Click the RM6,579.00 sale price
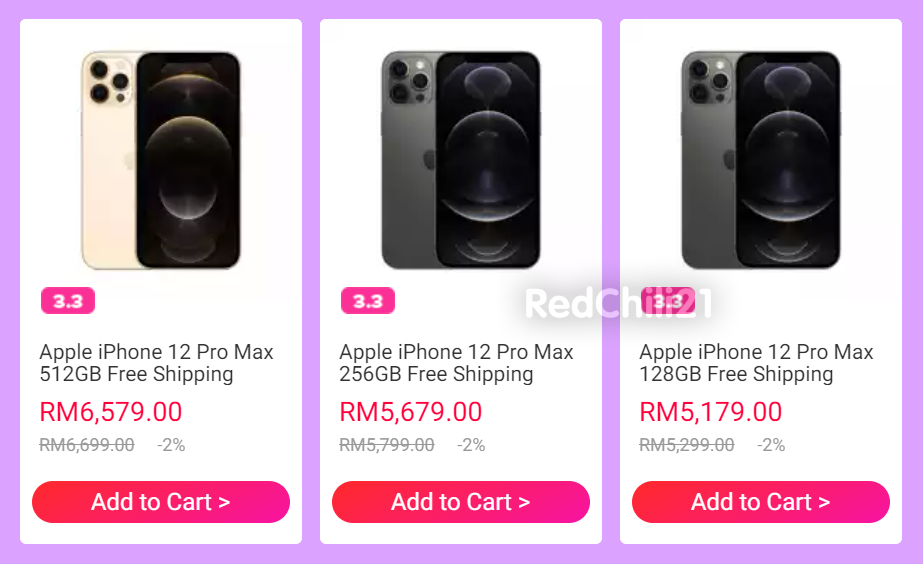The image size is (923, 564). pyautogui.click(x=111, y=412)
